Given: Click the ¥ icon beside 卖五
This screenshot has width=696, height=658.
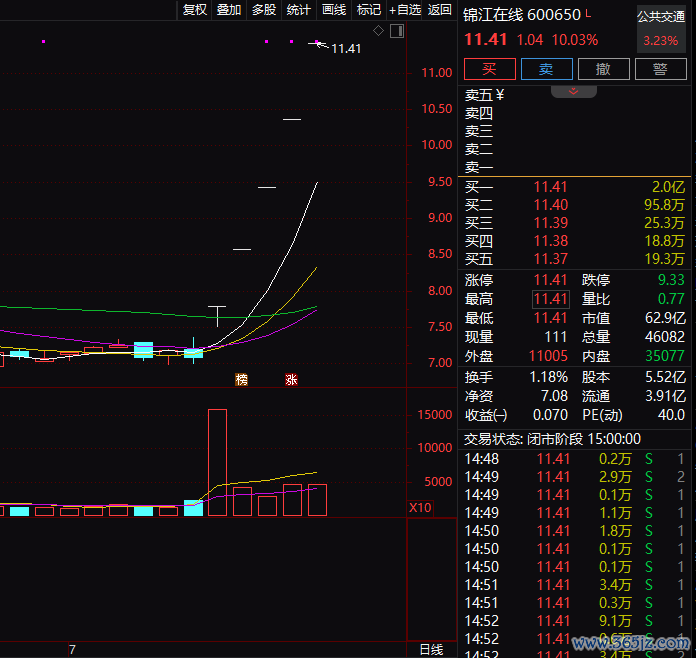Looking at the screenshot, I should [500, 95].
